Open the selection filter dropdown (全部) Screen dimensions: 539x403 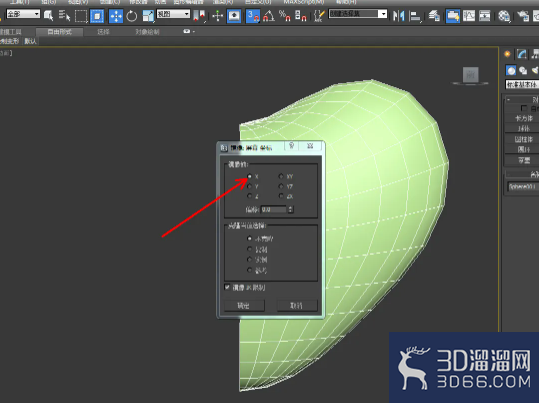pos(23,14)
